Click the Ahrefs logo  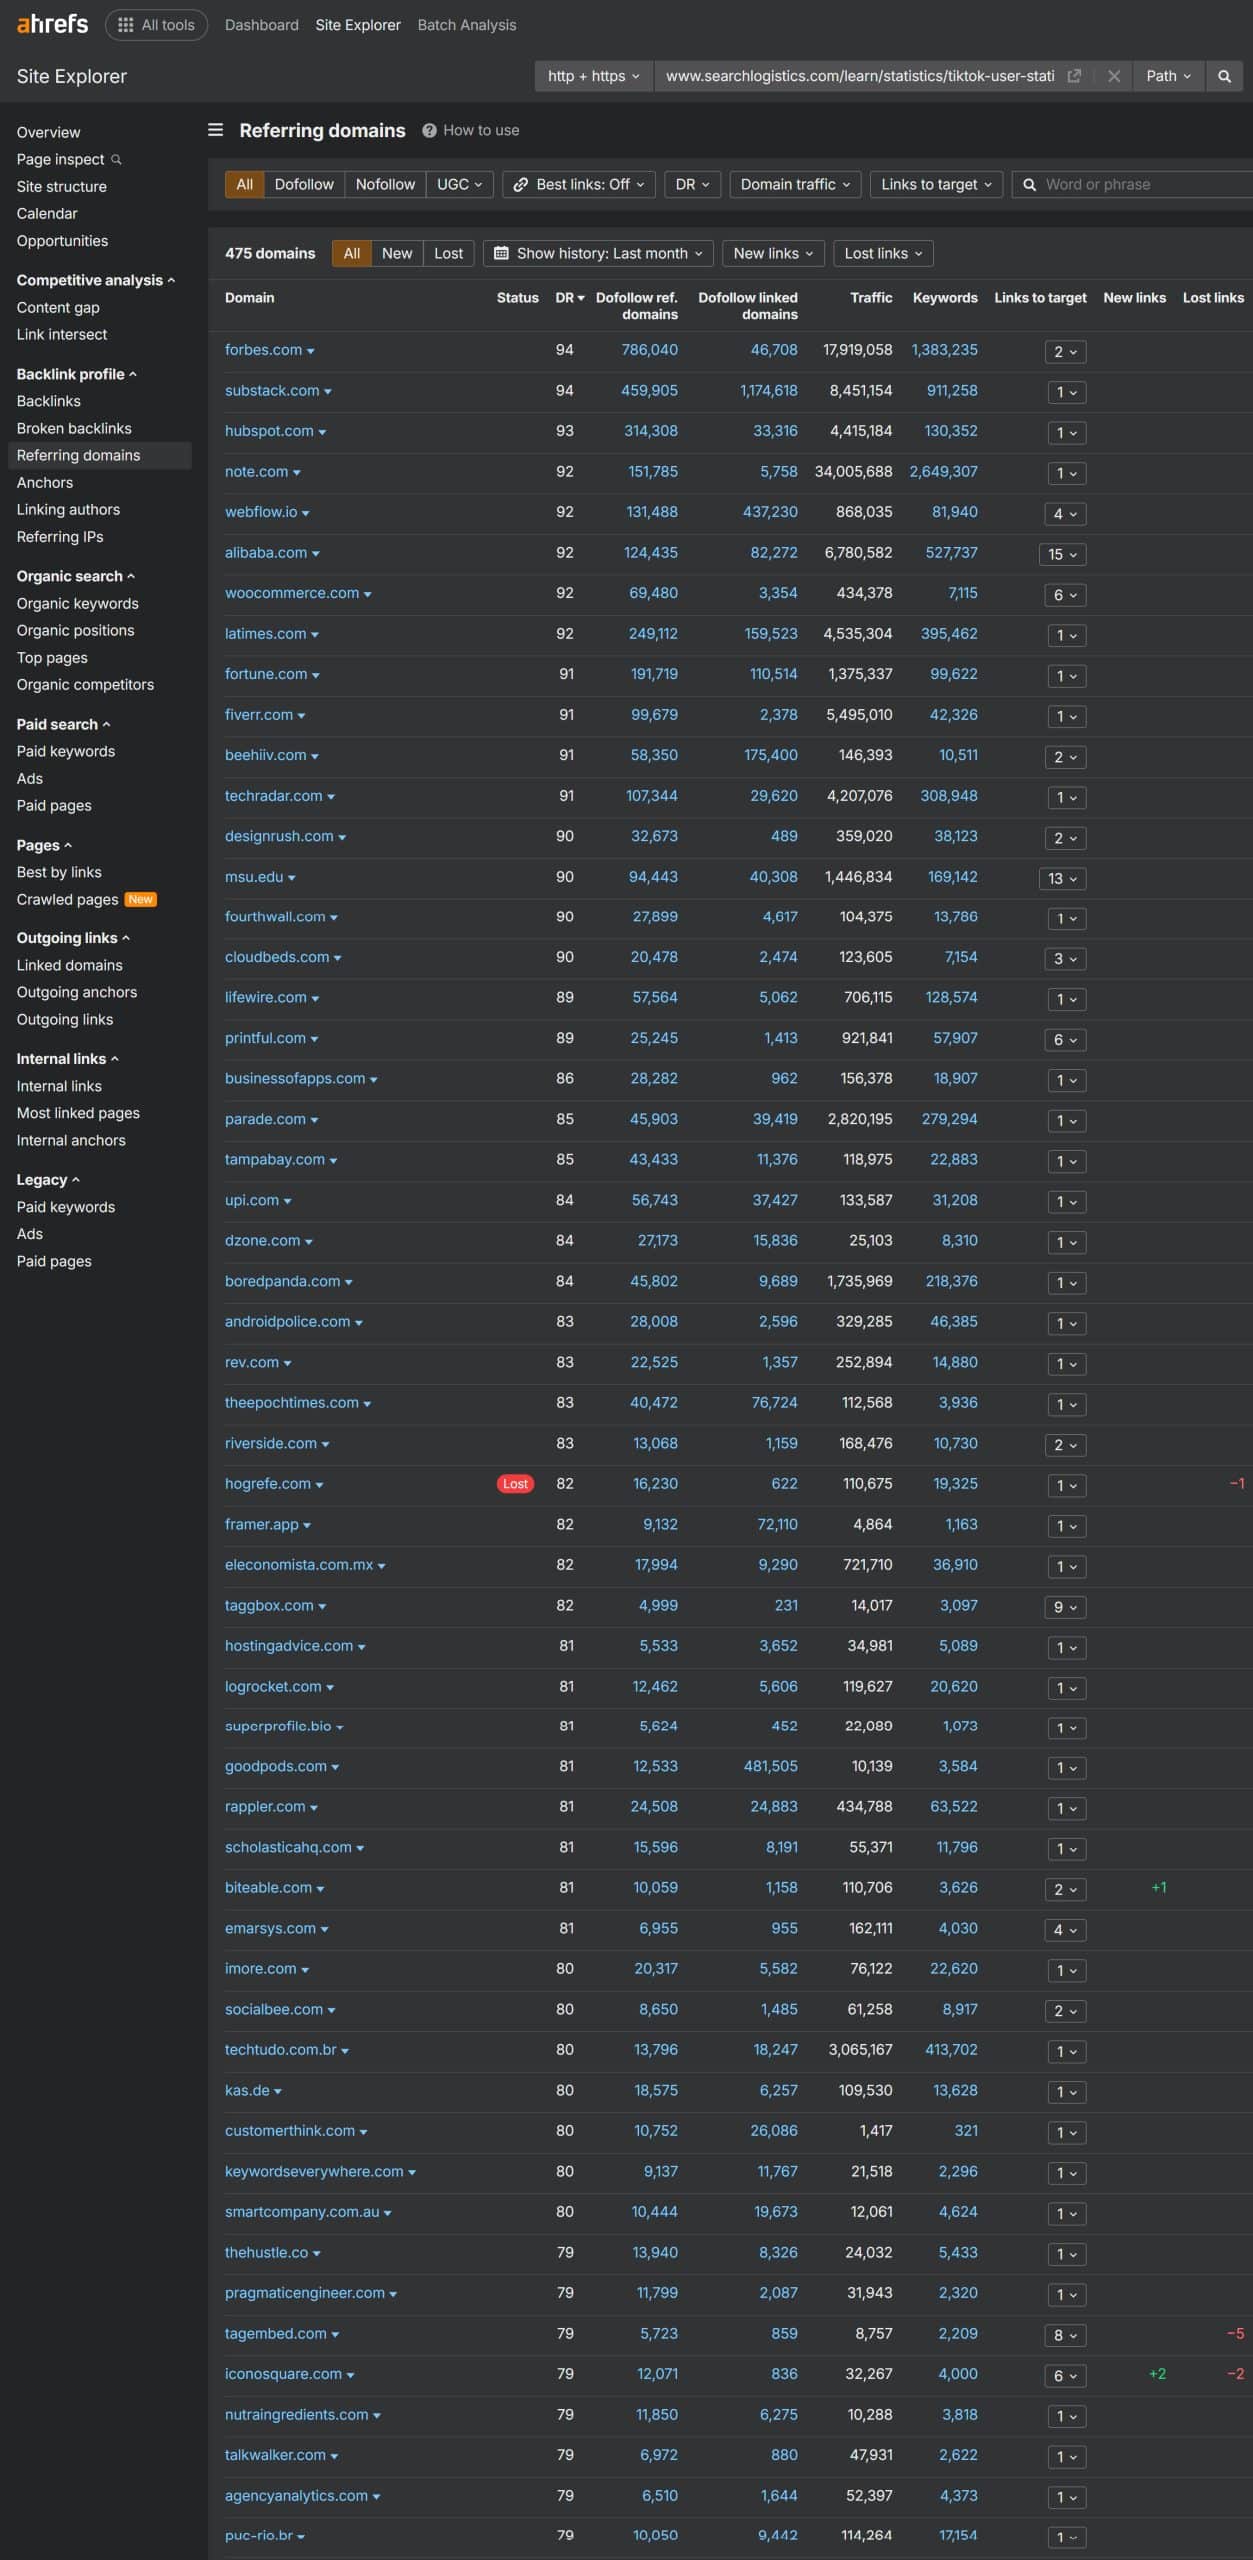point(52,24)
